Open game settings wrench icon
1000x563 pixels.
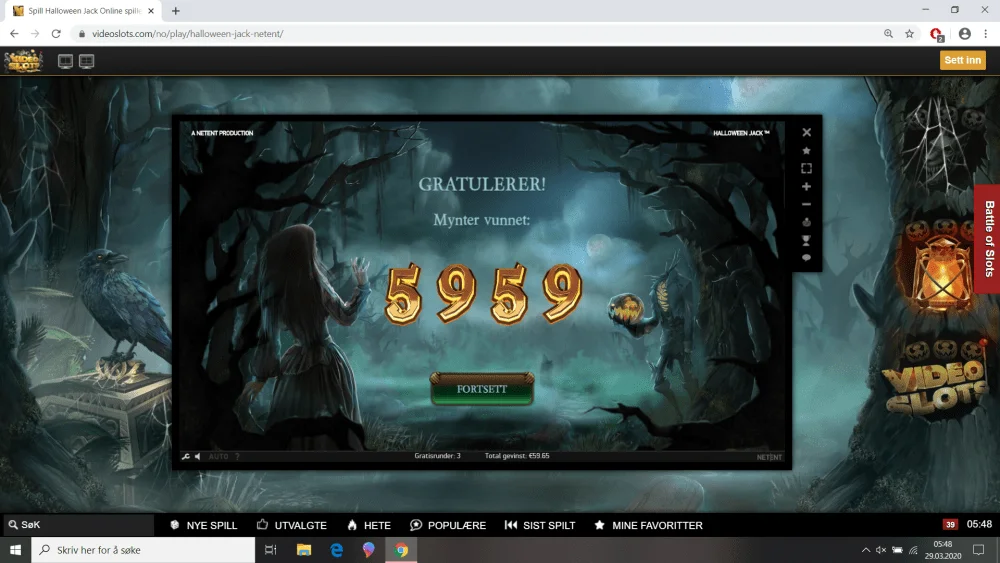pyautogui.click(x=186, y=457)
